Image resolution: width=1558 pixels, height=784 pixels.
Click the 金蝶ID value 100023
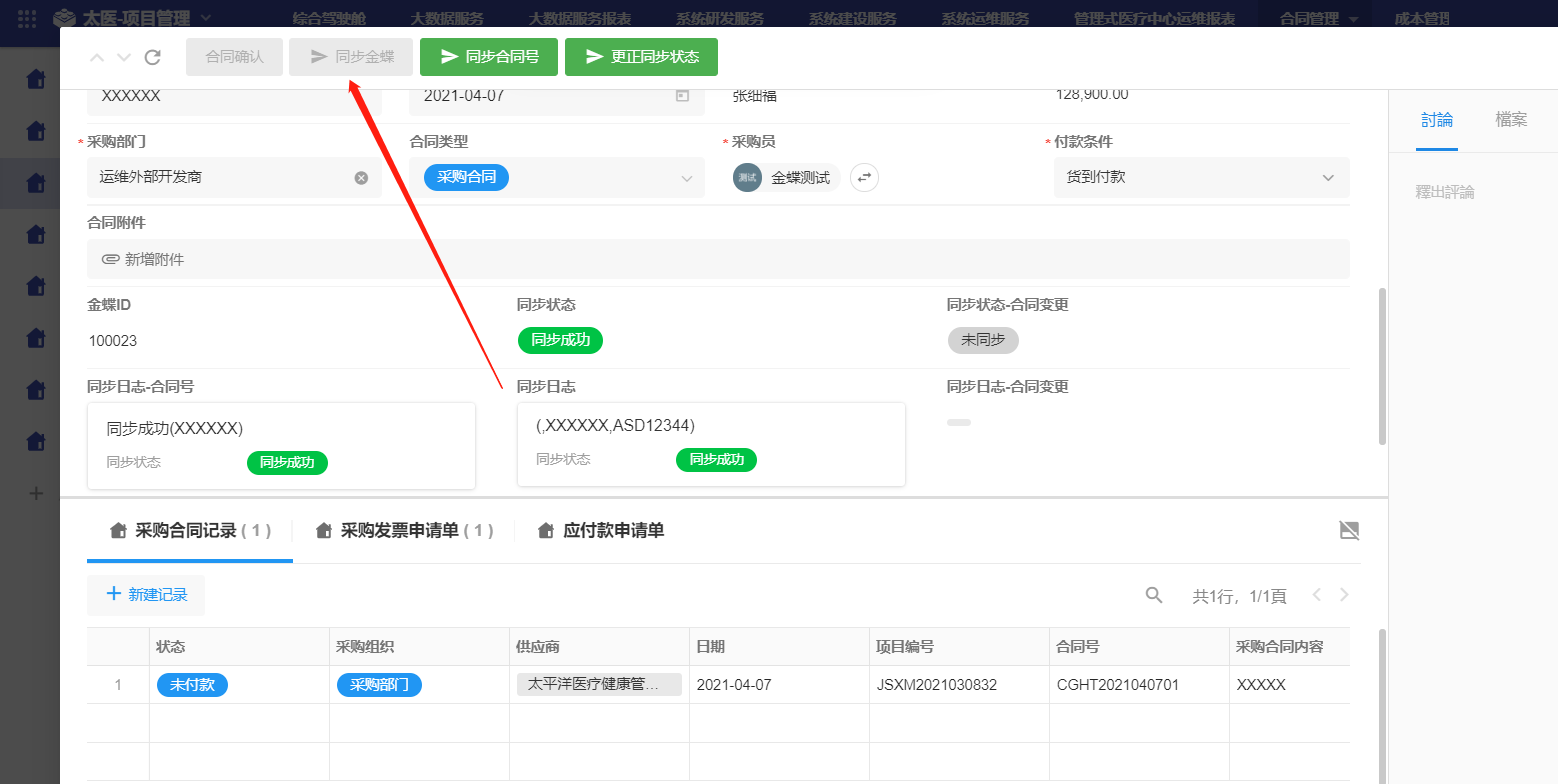[x=113, y=341]
